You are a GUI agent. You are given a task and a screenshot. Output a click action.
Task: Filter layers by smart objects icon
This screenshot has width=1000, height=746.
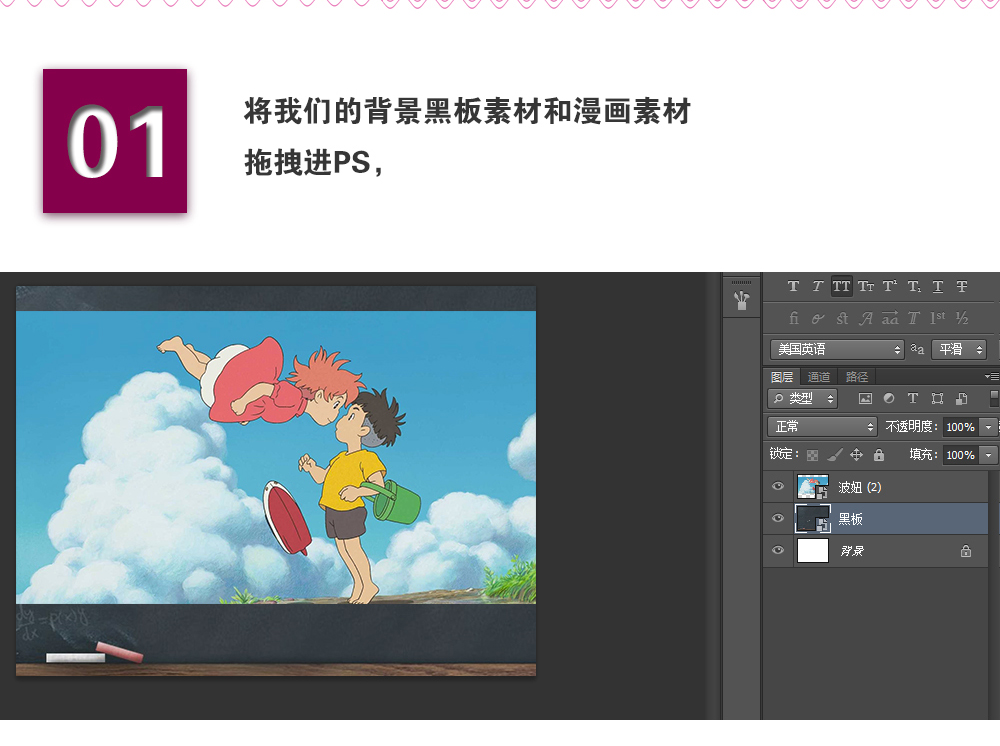[962, 399]
